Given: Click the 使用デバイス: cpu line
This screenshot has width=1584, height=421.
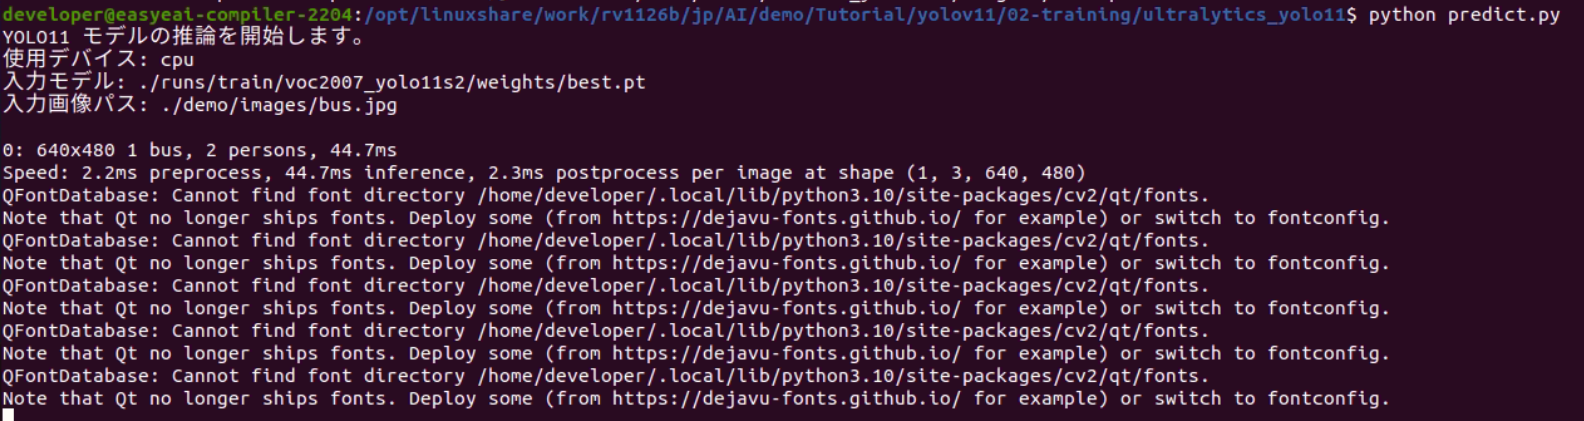Looking at the screenshot, I should pyautogui.click(x=98, y=60).
